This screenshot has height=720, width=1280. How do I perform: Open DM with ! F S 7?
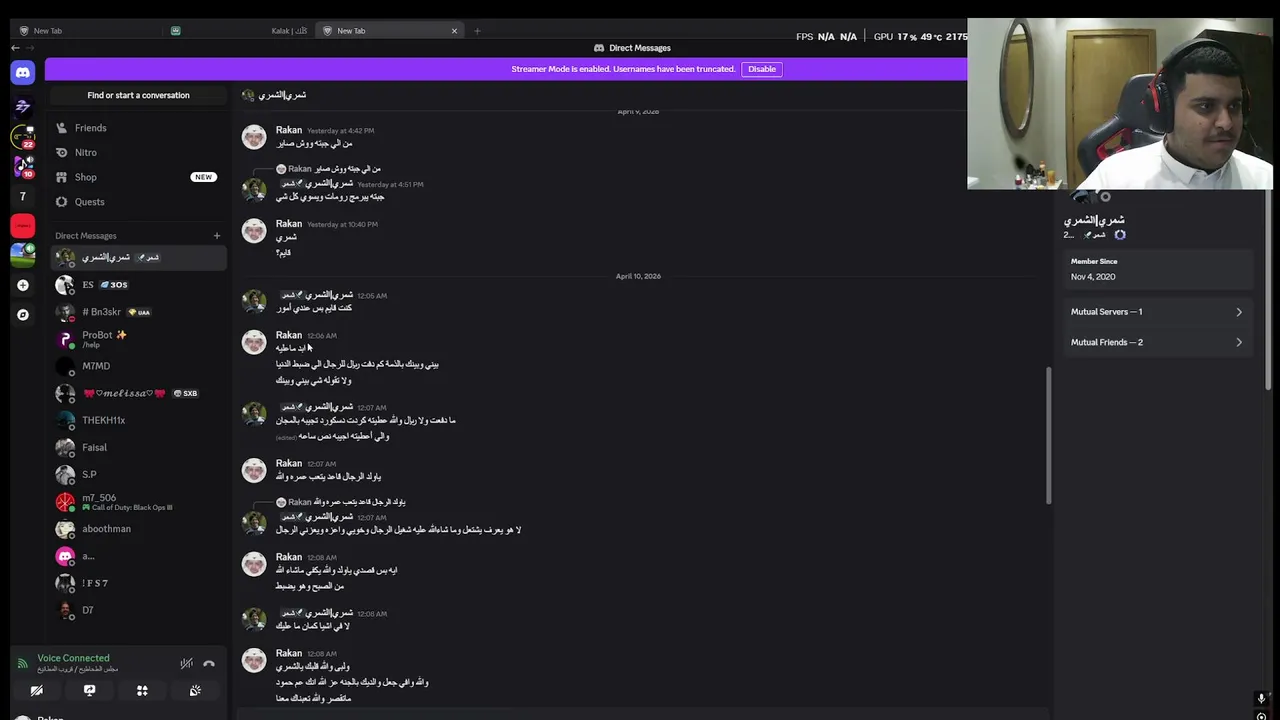tap(138, 583)
